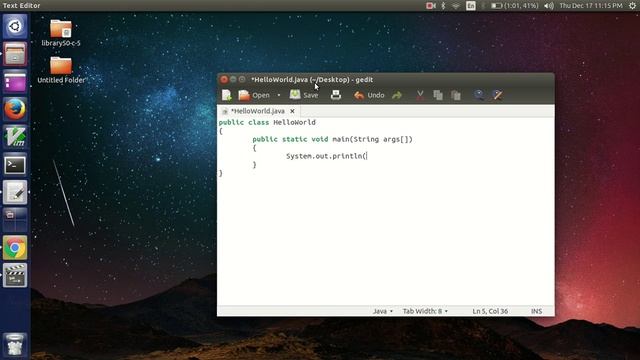Open the find and replace tool
The width and height of the screenshot is (640, 360).
[x=498, y=95]
